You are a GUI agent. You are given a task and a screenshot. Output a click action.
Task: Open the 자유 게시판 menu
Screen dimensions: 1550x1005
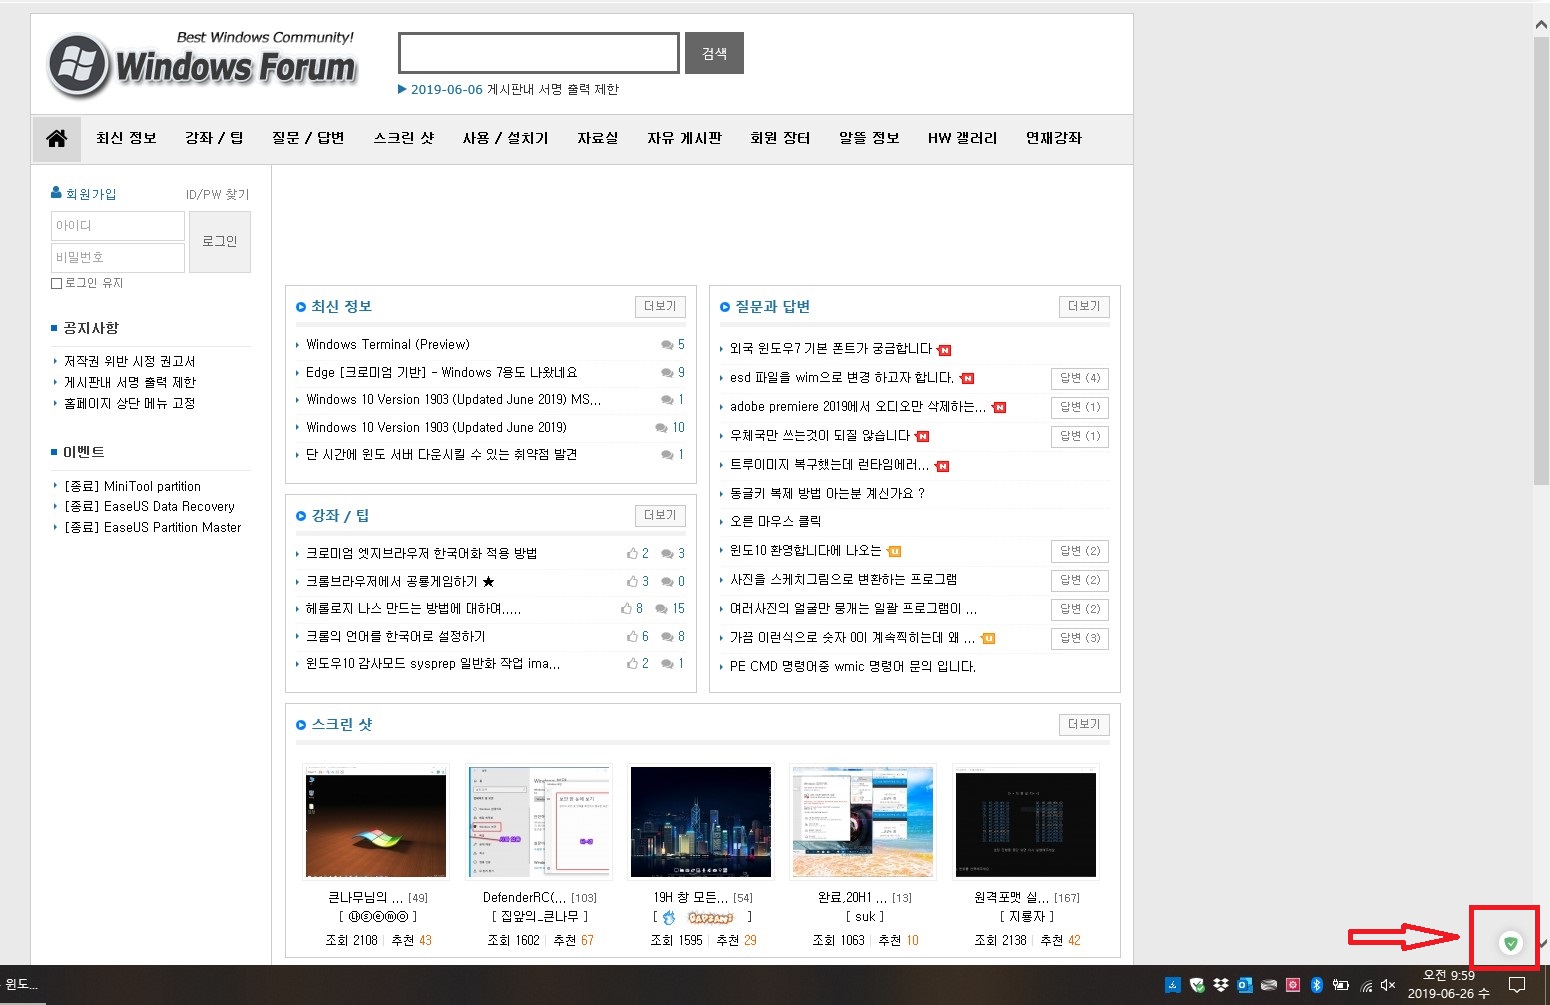coord(684,138)
